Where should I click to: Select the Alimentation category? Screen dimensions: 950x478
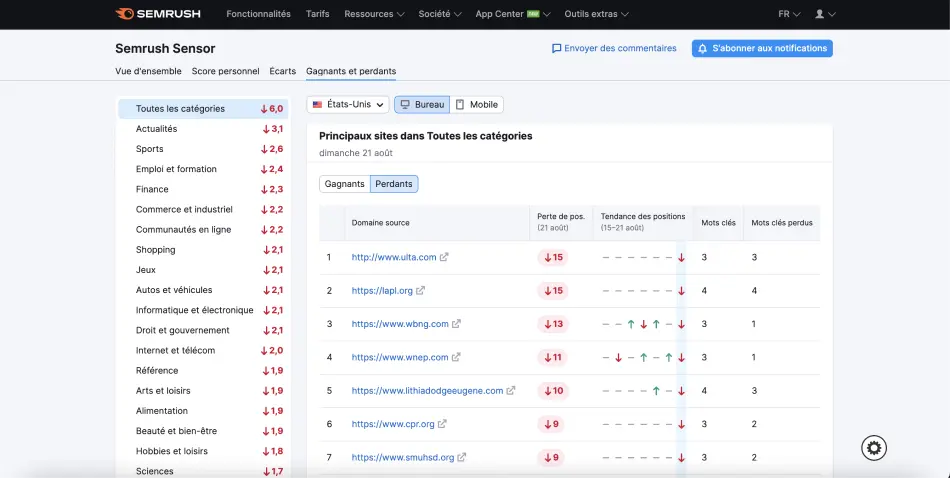point(203,410)
